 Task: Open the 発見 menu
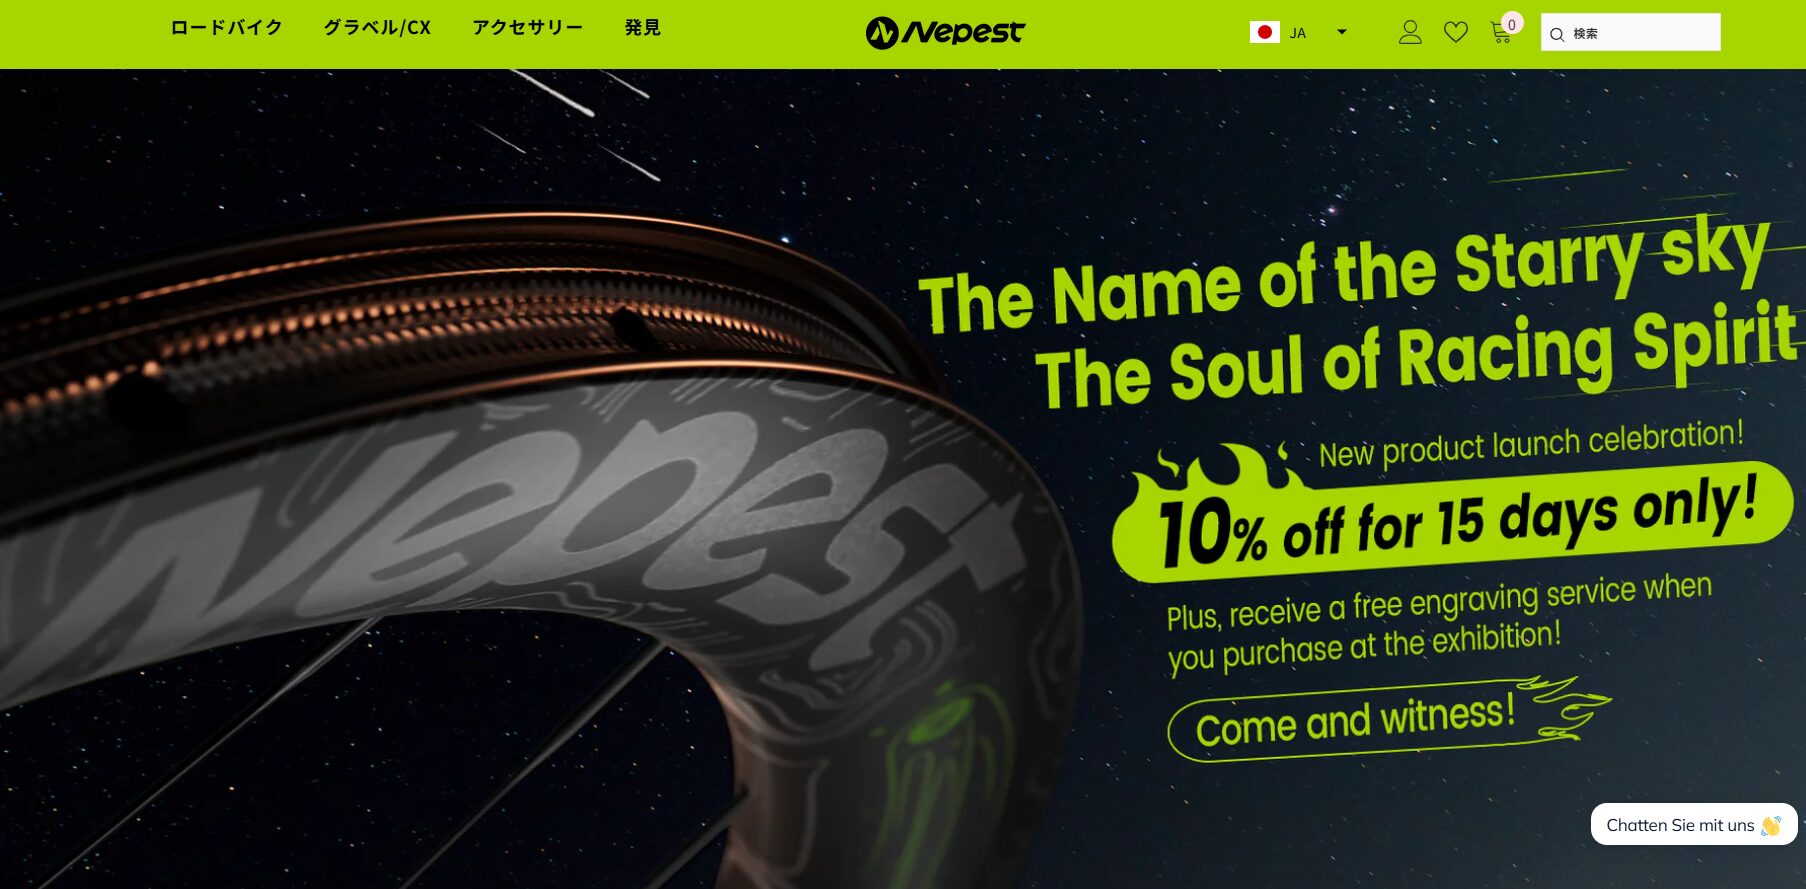coord(642,28)
